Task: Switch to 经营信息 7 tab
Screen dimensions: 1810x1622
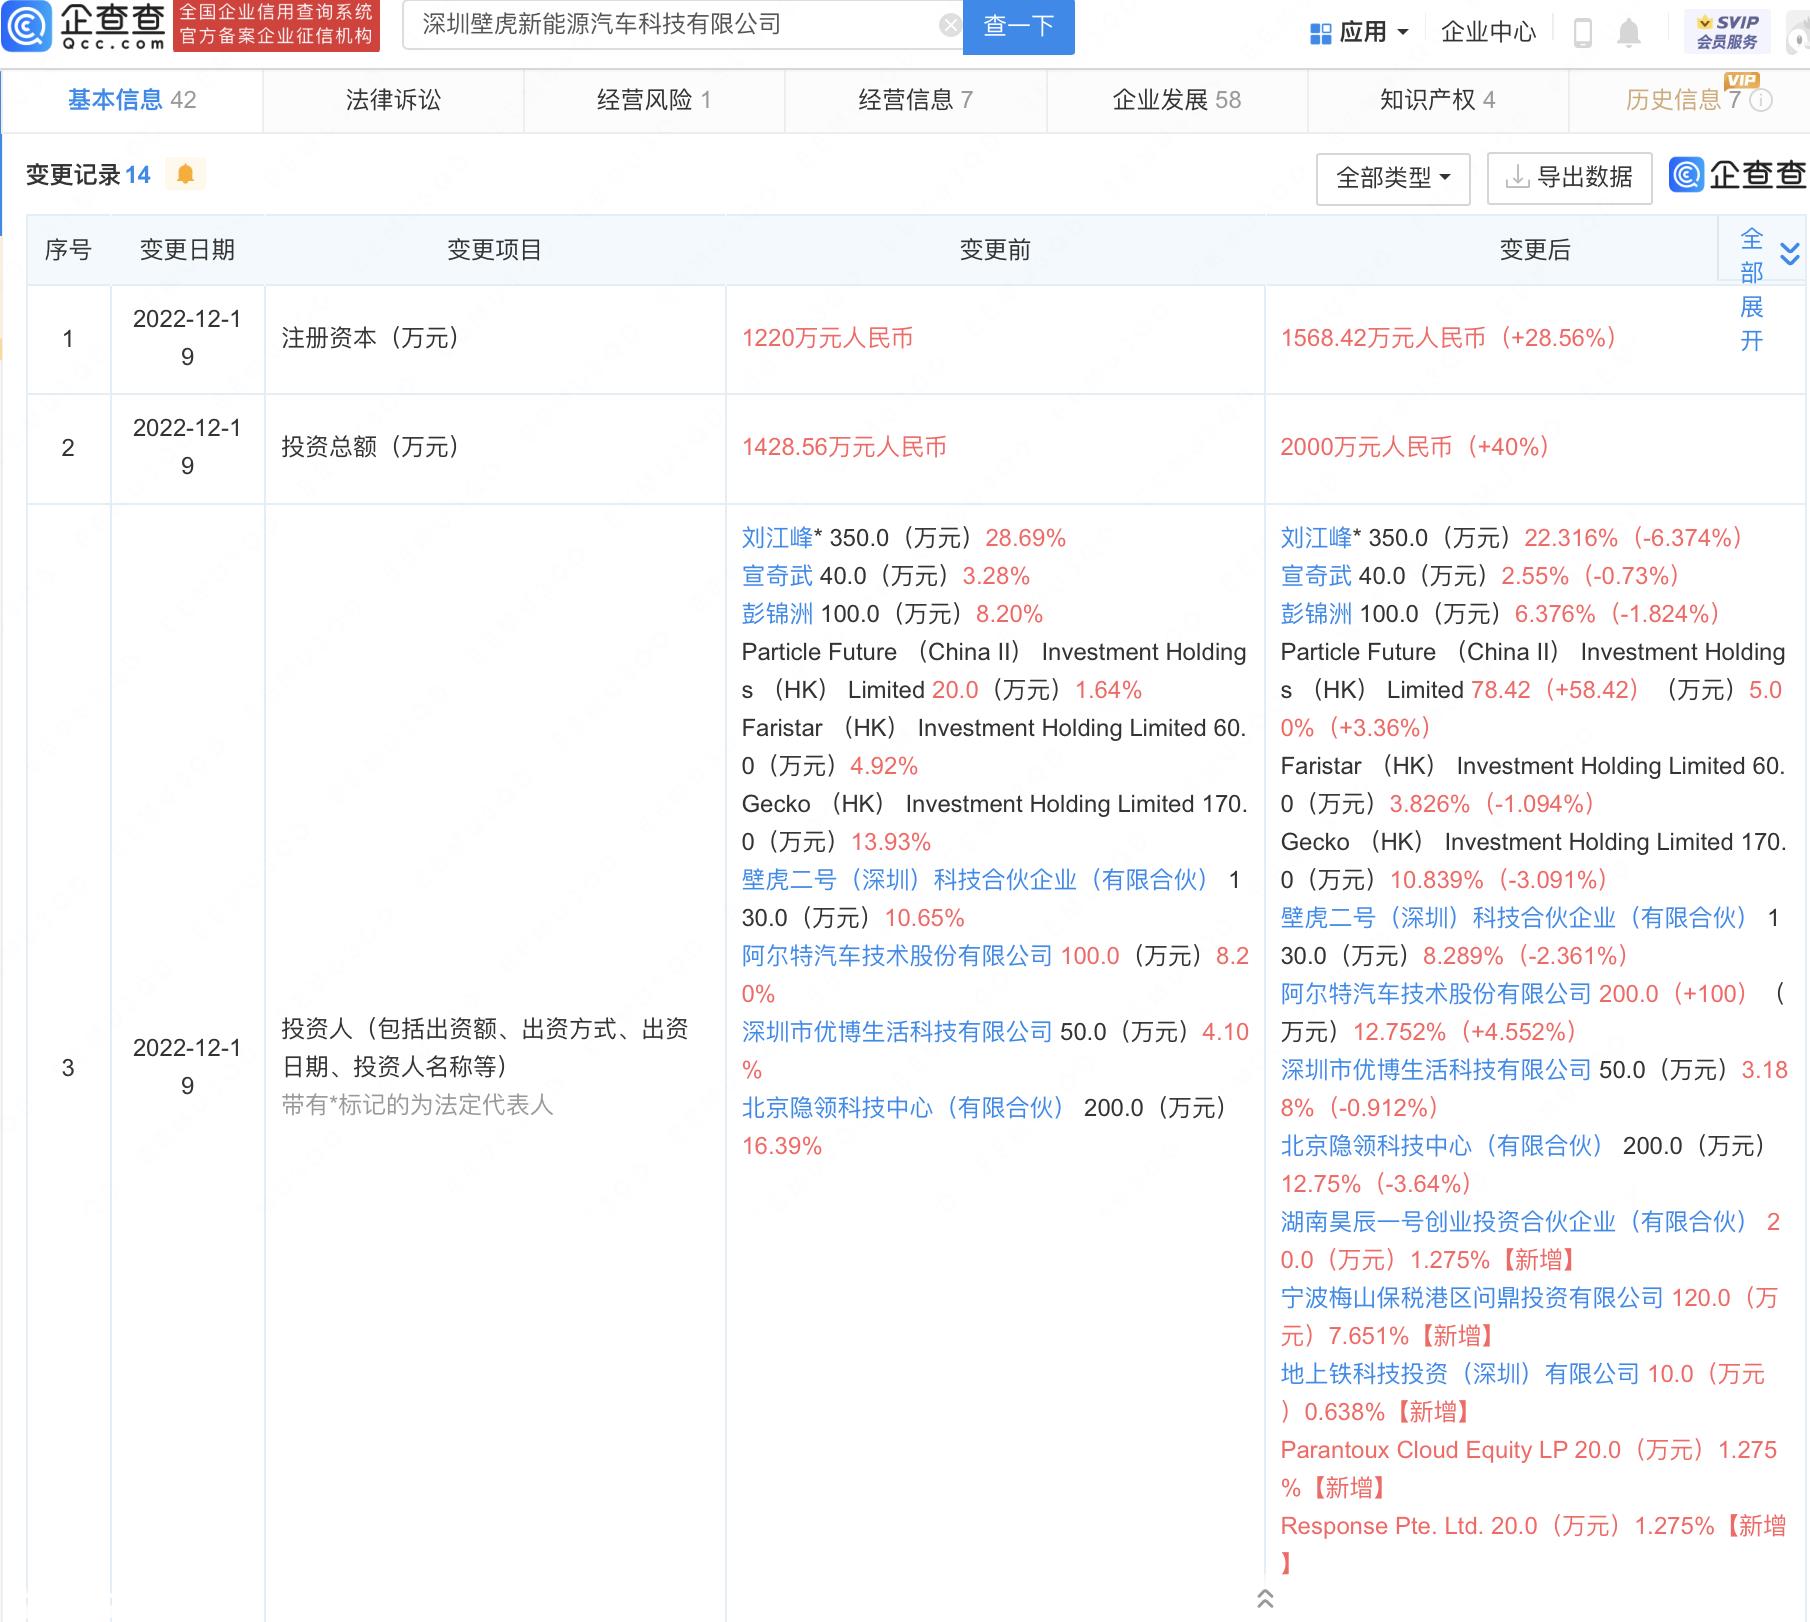Action: [x=915, y=100]
